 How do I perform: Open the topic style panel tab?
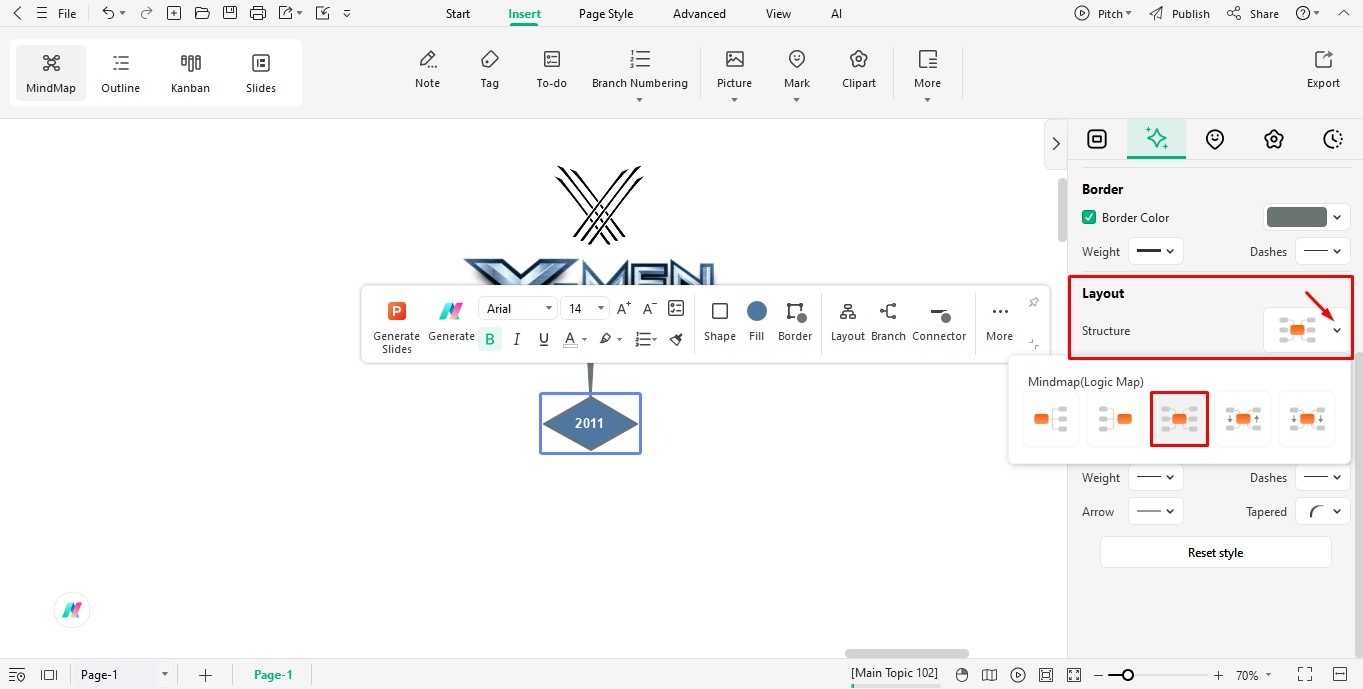click(x=1097, y=139)
